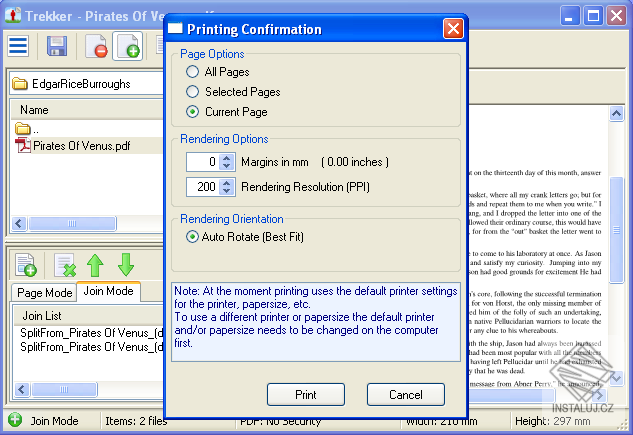
Task: Click the add page green-plus icon
Action: (128, 46)
